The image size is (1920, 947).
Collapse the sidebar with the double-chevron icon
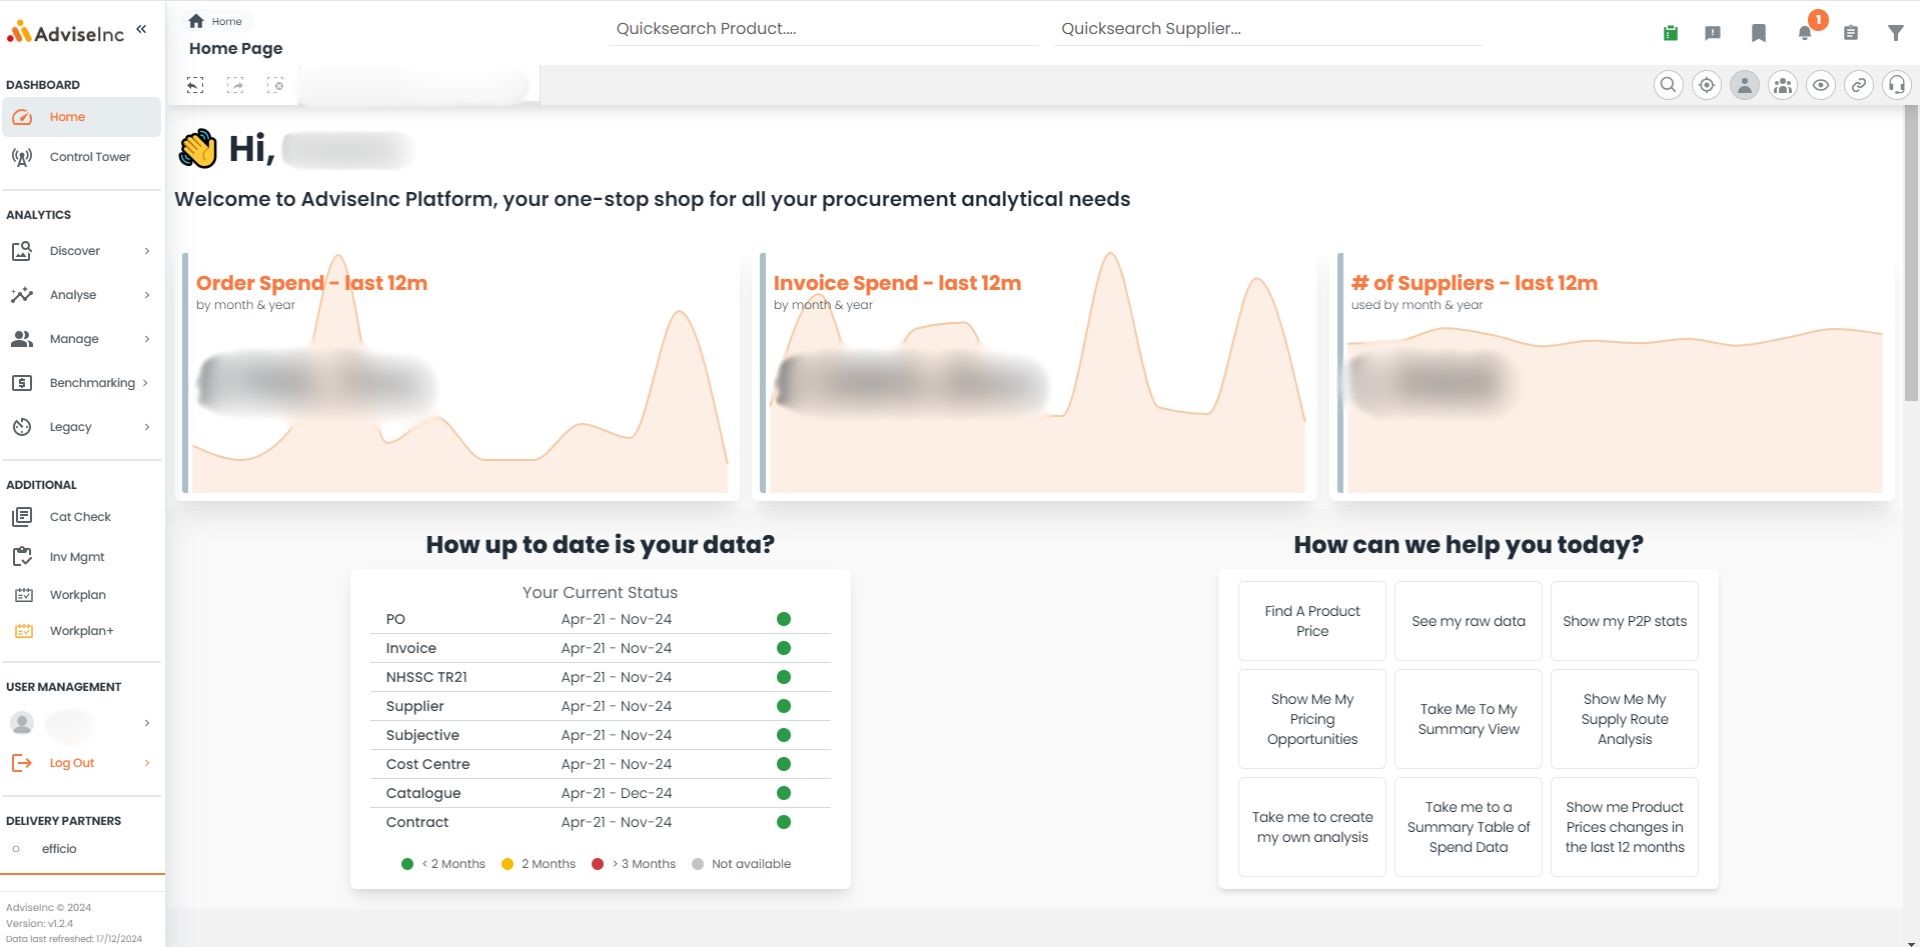141,29
